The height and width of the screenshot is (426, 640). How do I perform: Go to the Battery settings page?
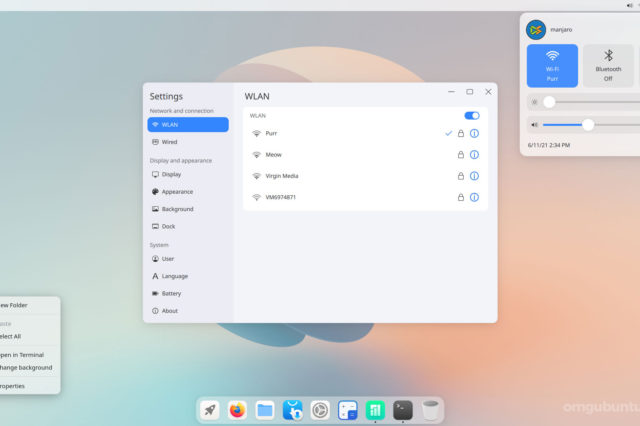[x=171, y=293]
